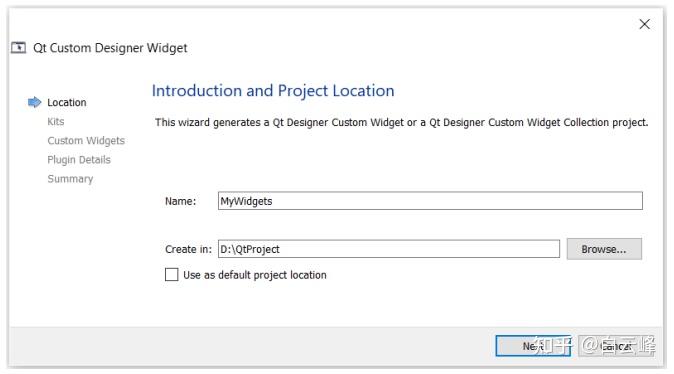Close the Qt Custom Designer Widget dialog
Screen dimensions: 674x374
point(644,24)
